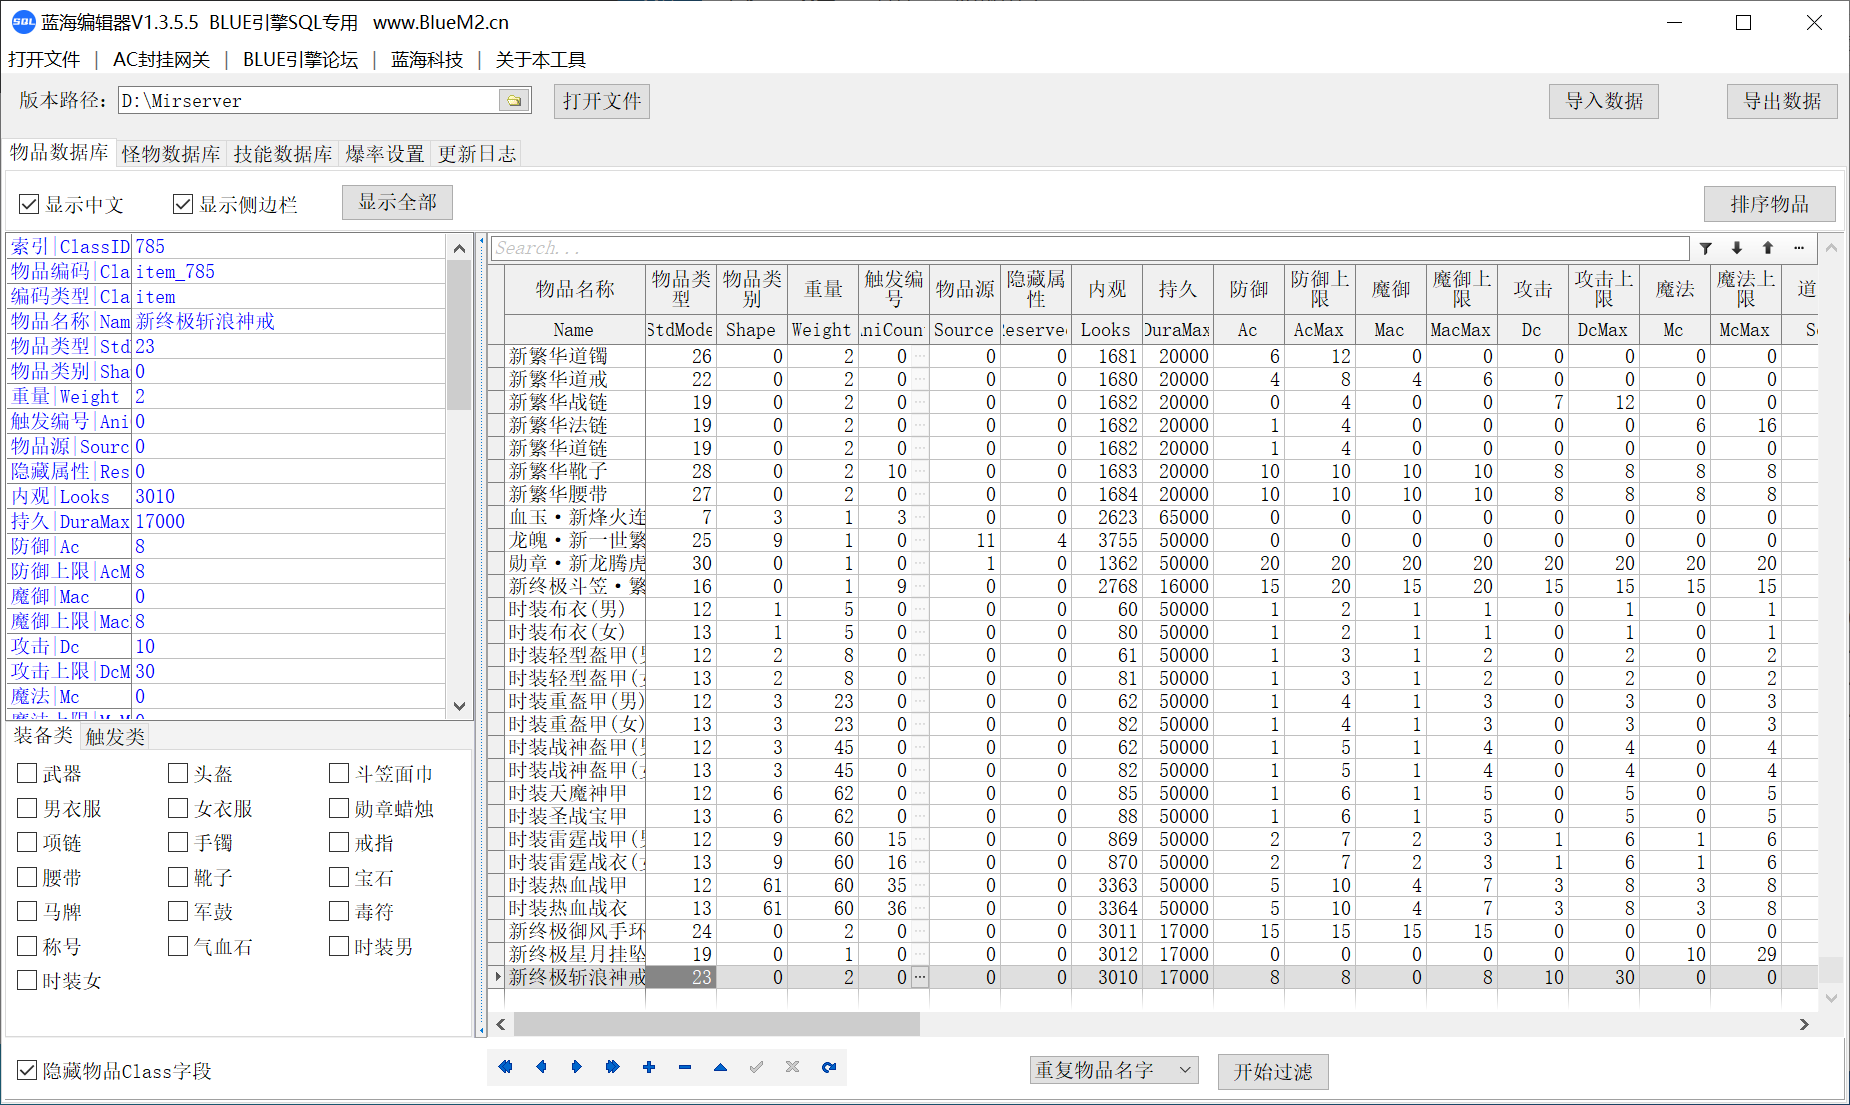Click side panel scrollbar up arrow
This screenshot has height=1105, width=1850.
tap(459, 248)
